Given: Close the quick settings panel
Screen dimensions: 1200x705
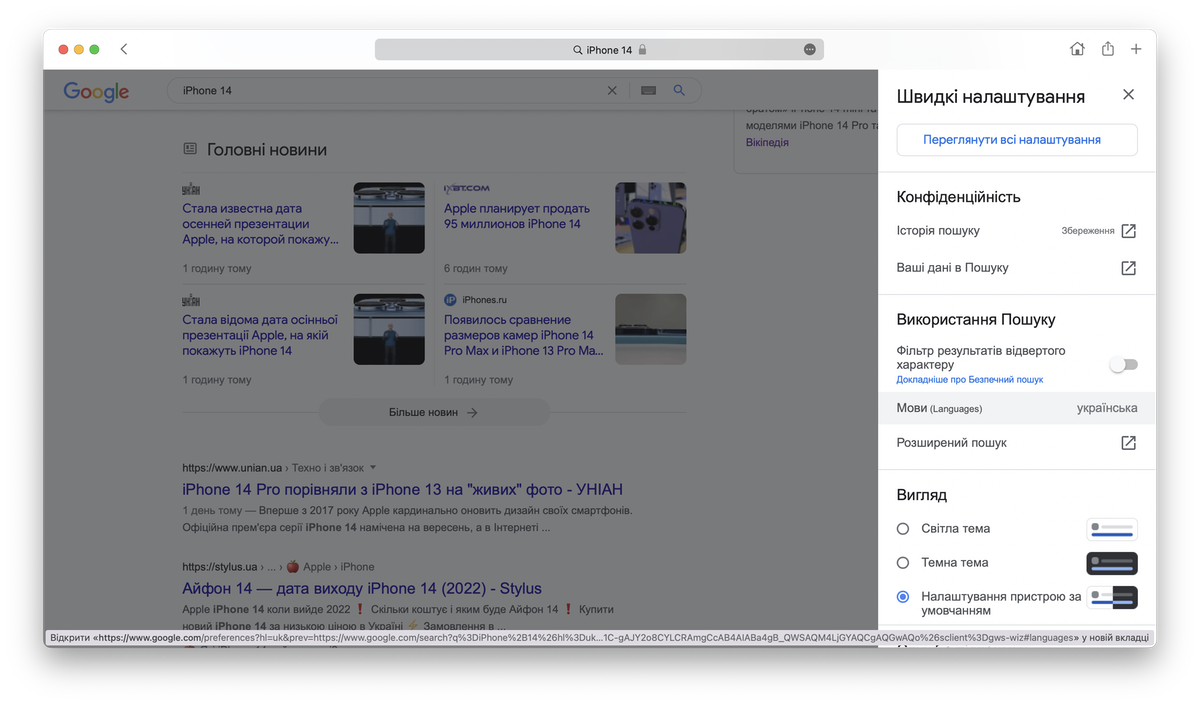Looking at the screenshot, I should point(1128,95).
